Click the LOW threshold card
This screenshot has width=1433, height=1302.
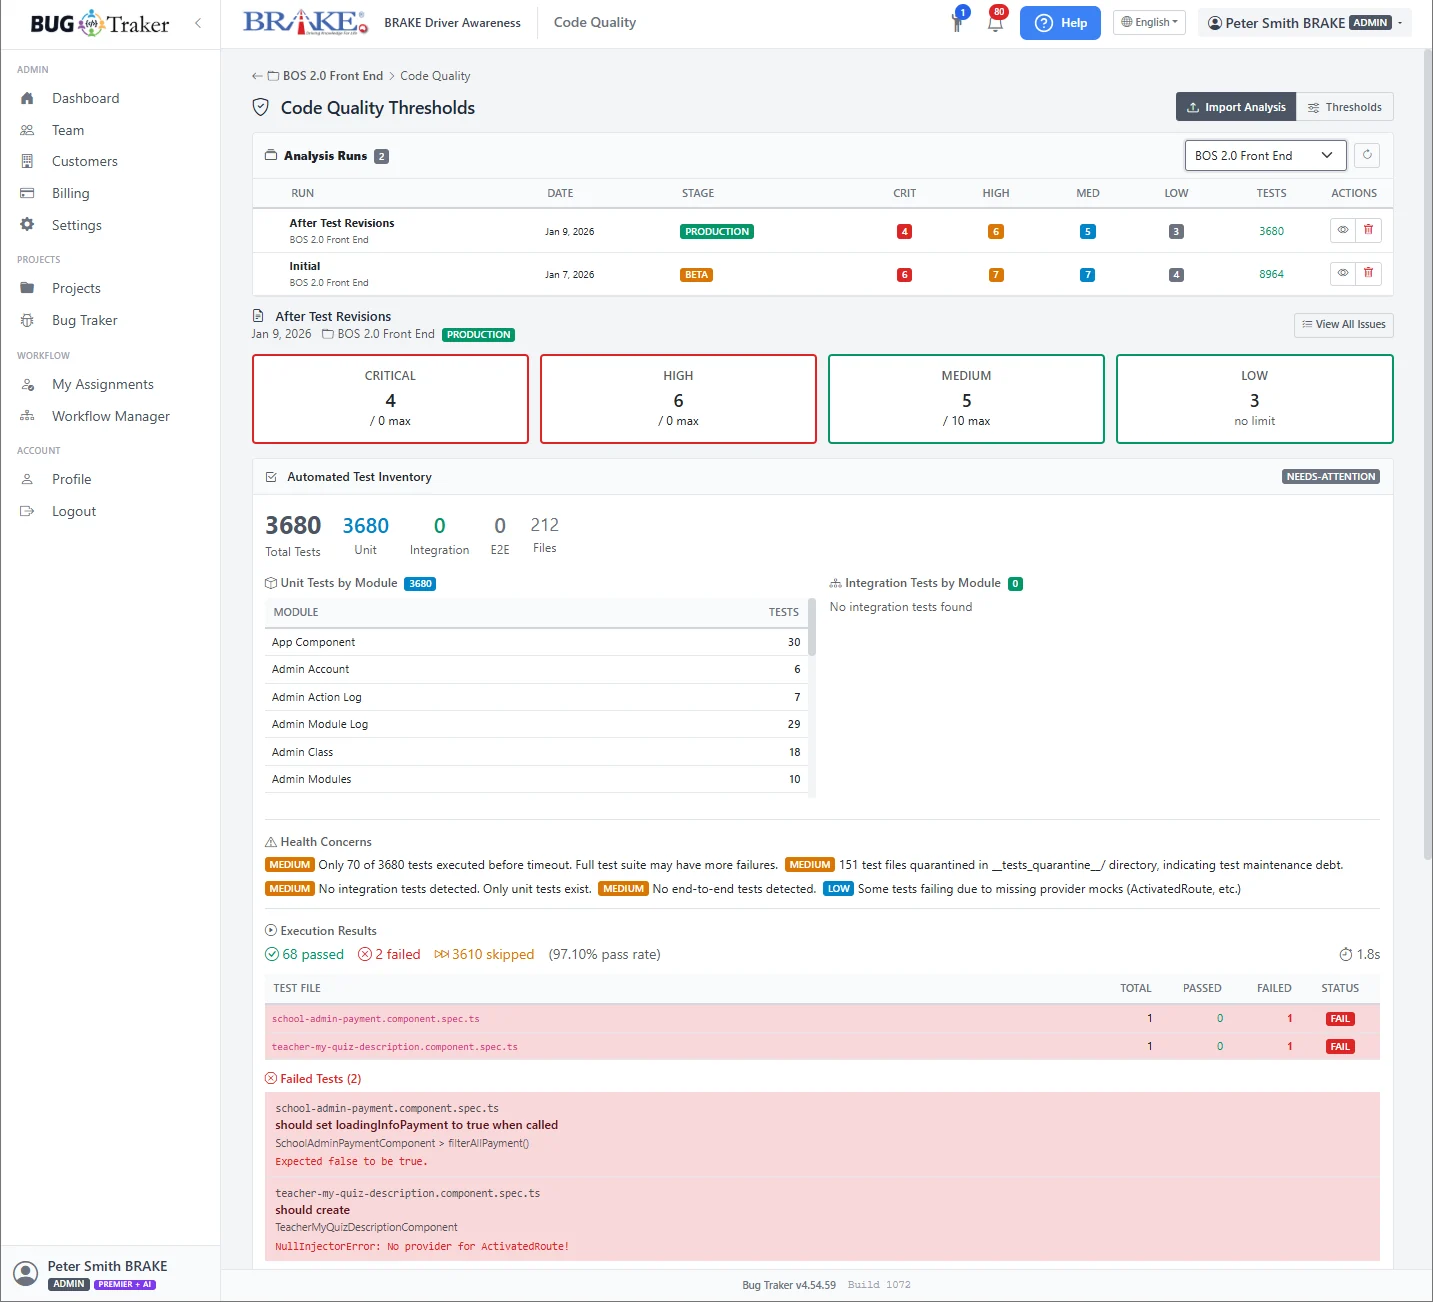click(1254, 398)
